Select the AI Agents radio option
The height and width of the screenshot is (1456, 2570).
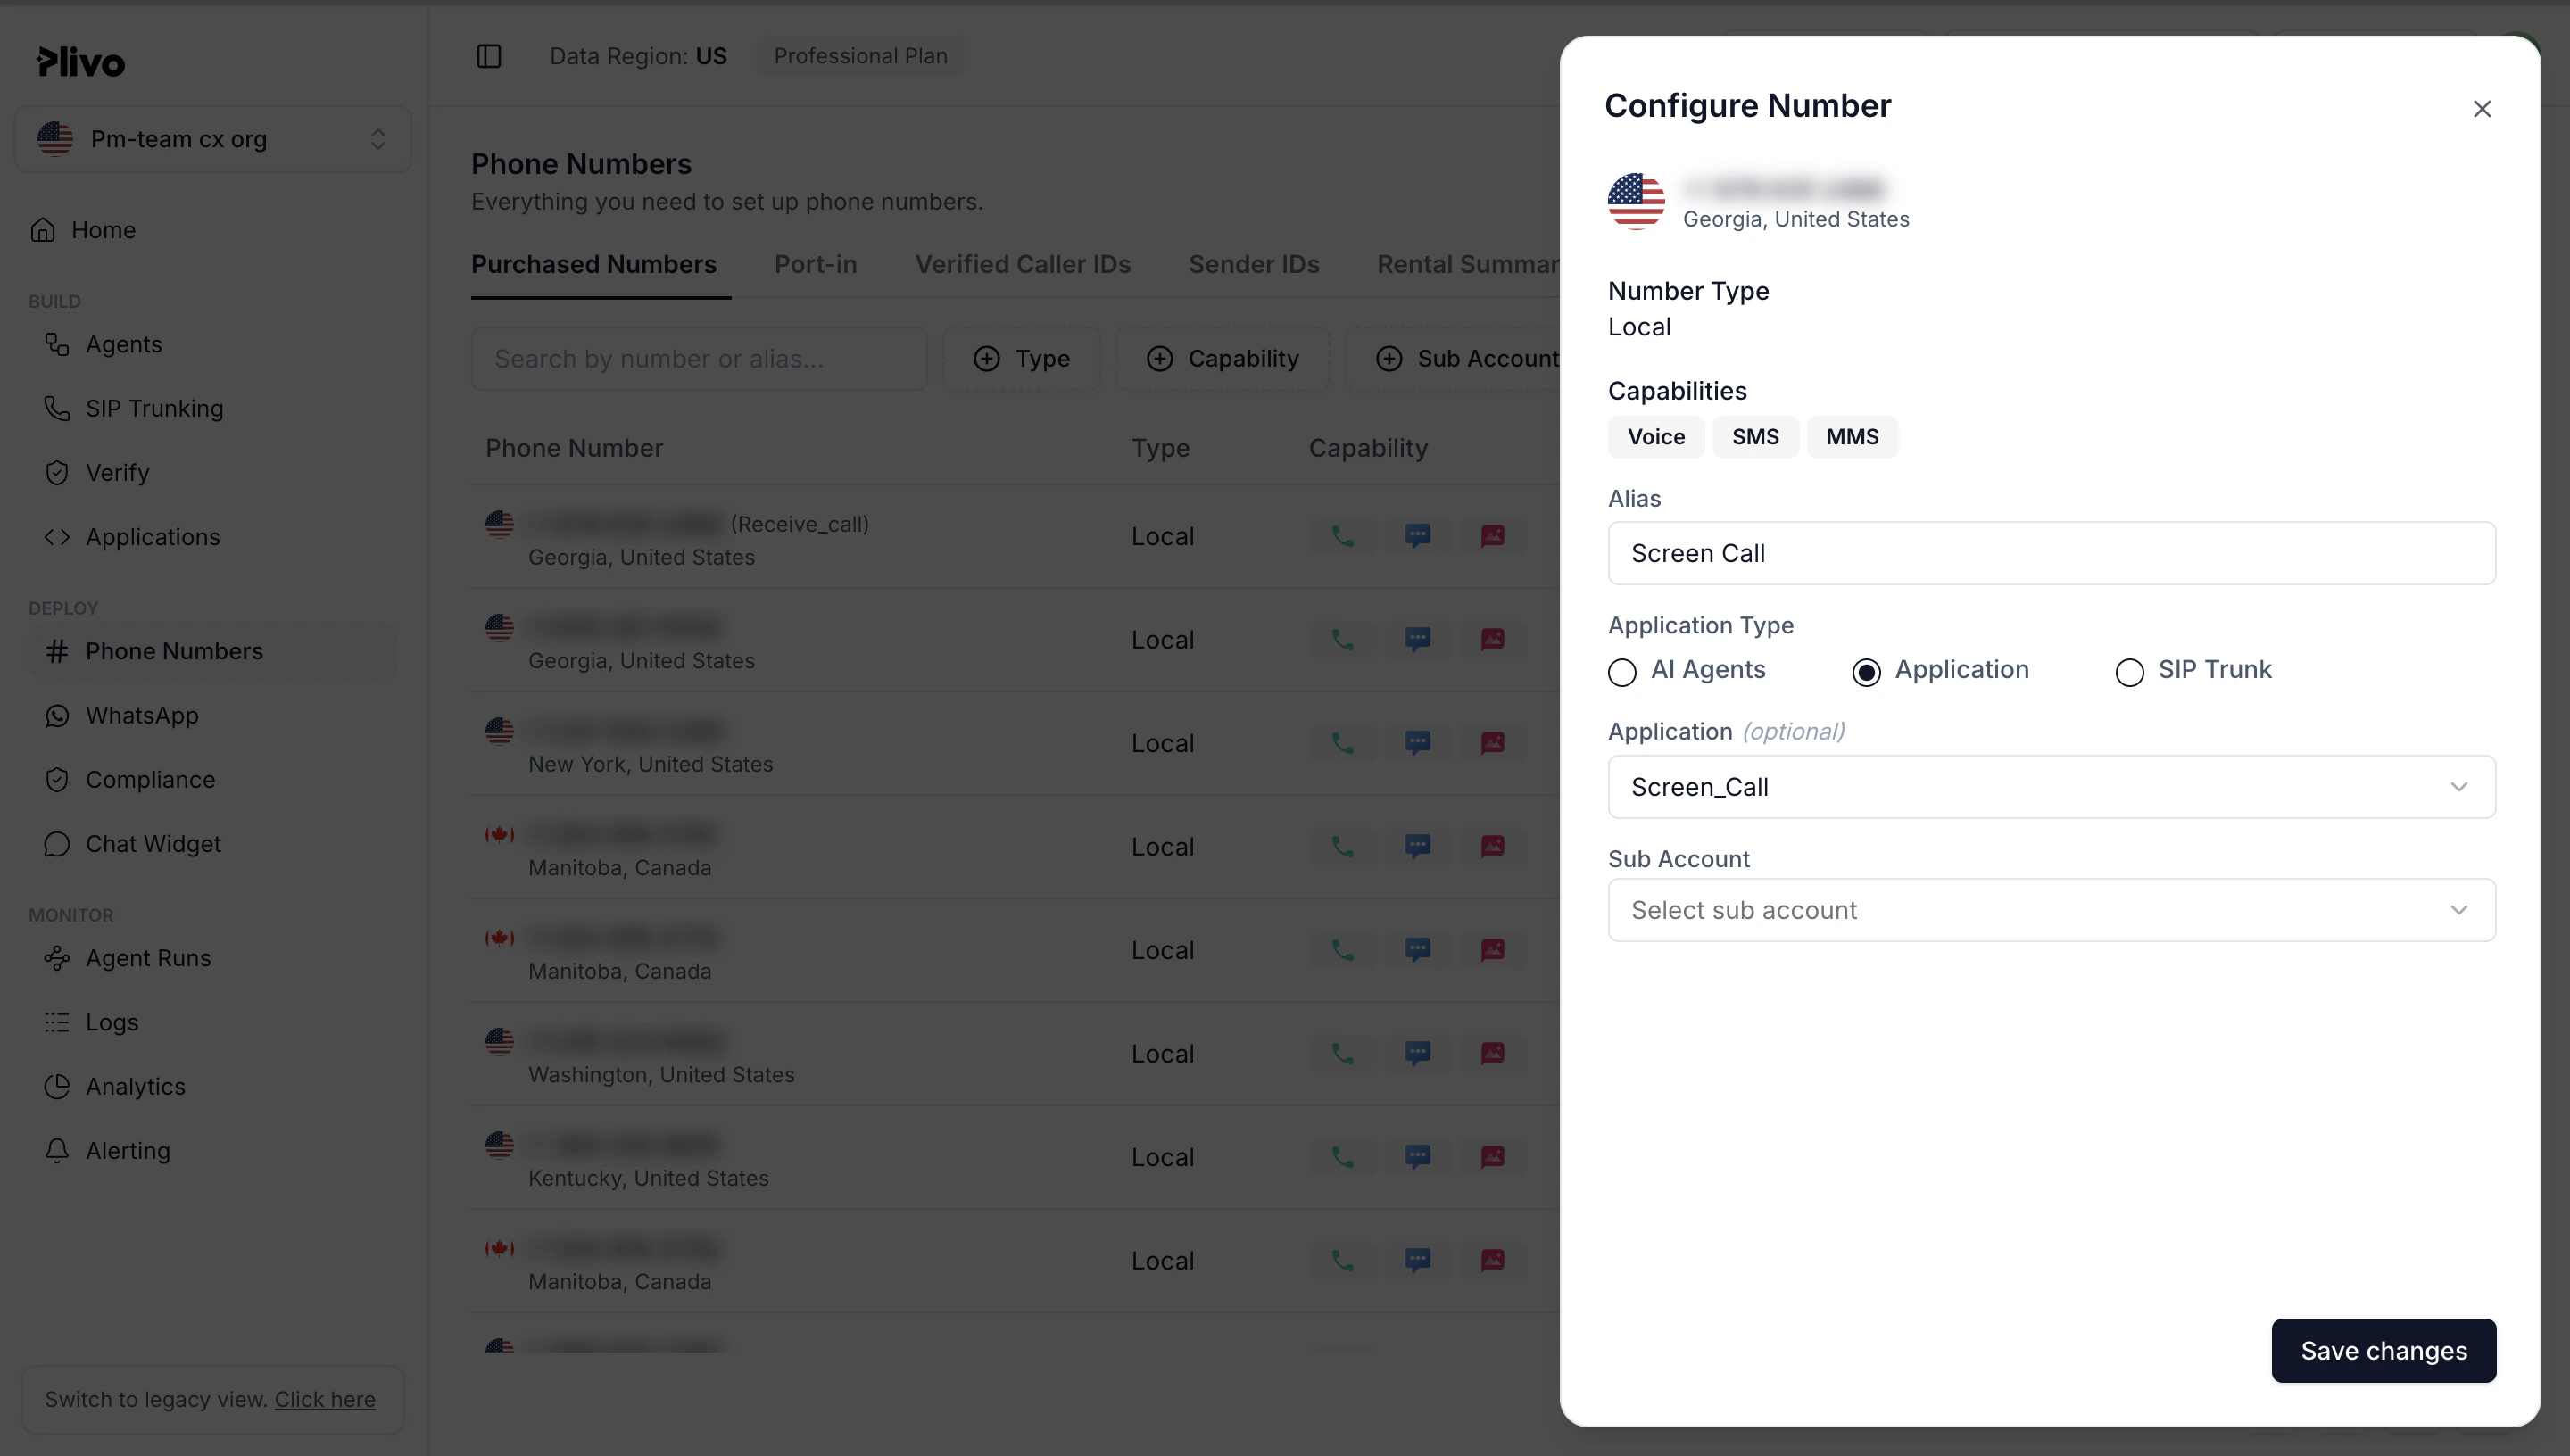tap(1622, 672)
